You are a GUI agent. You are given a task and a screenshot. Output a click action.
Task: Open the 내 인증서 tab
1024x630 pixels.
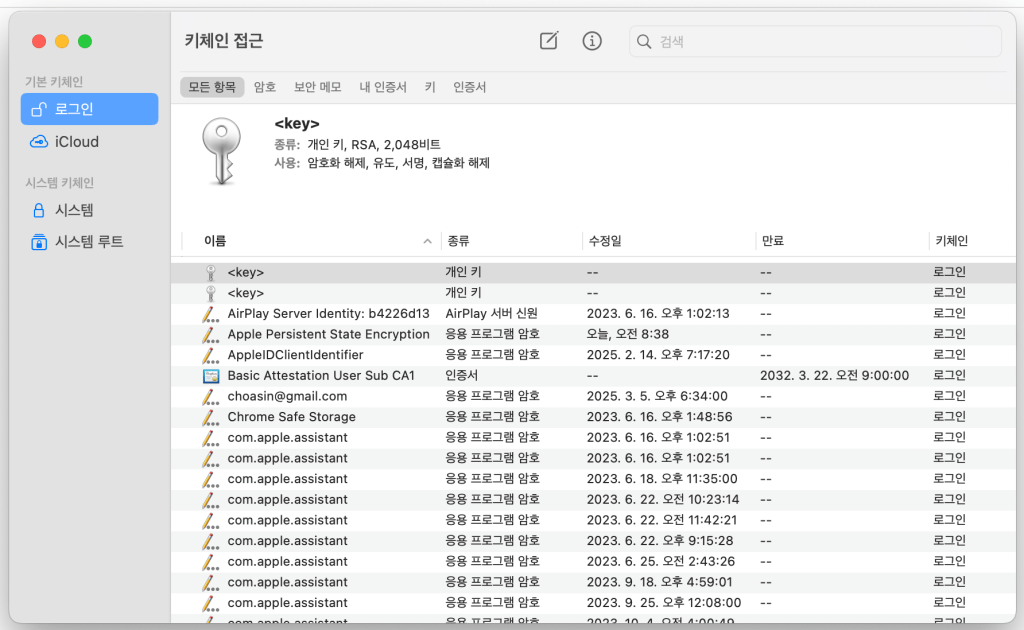point(383,87)
